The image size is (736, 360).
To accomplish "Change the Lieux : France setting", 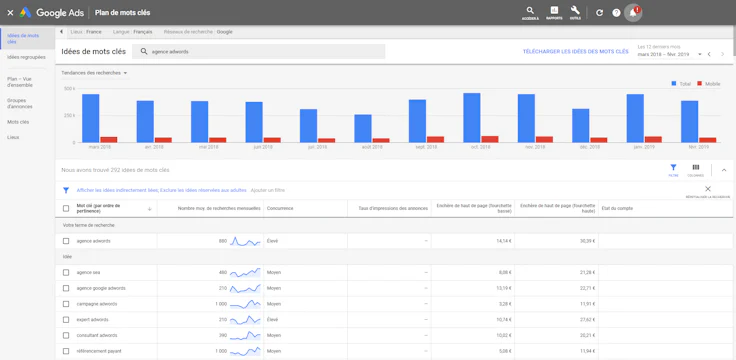I will coord(86,32).
